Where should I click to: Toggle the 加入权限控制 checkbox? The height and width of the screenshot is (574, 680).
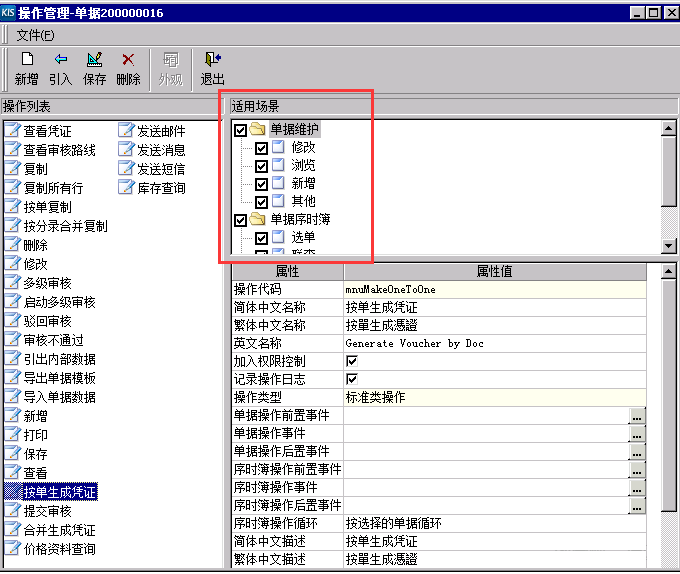pos(352,361)
